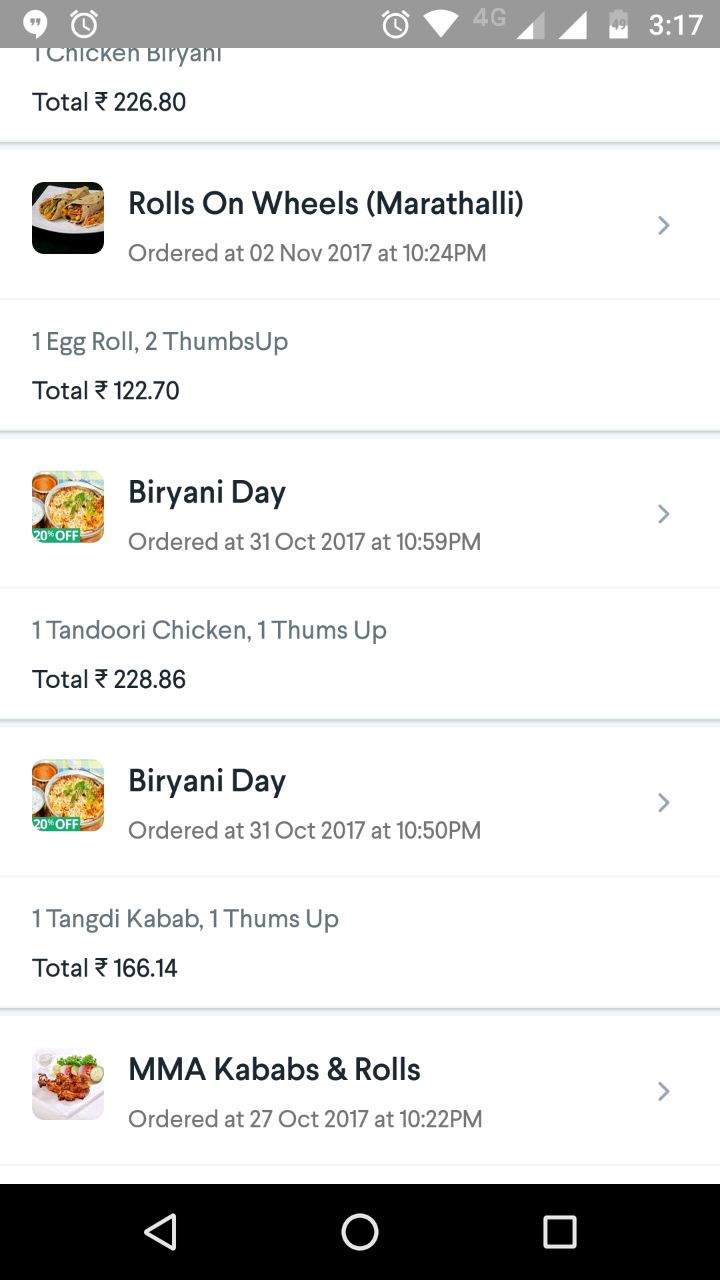Expand MMA Kababs & Rolls order chevron

click(663, 1091)
